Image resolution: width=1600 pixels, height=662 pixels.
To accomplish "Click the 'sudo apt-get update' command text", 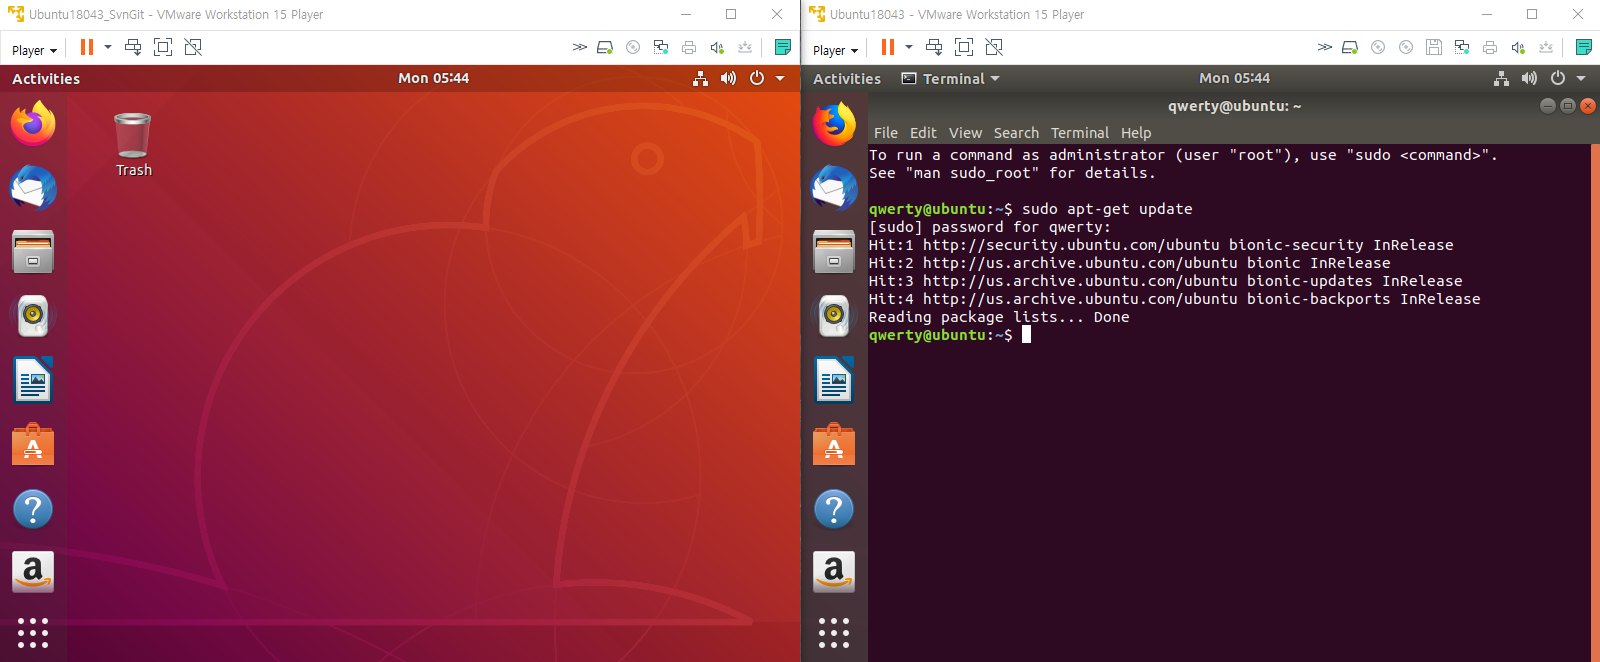I will pyautogui.click(x=1107, y=209).
